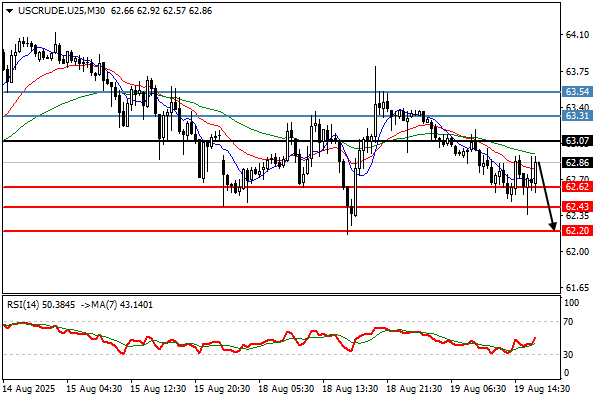Click the RSI(14) 50.3845 indicator label
This screenshot has height=400, width=600.
pos(41,305)
